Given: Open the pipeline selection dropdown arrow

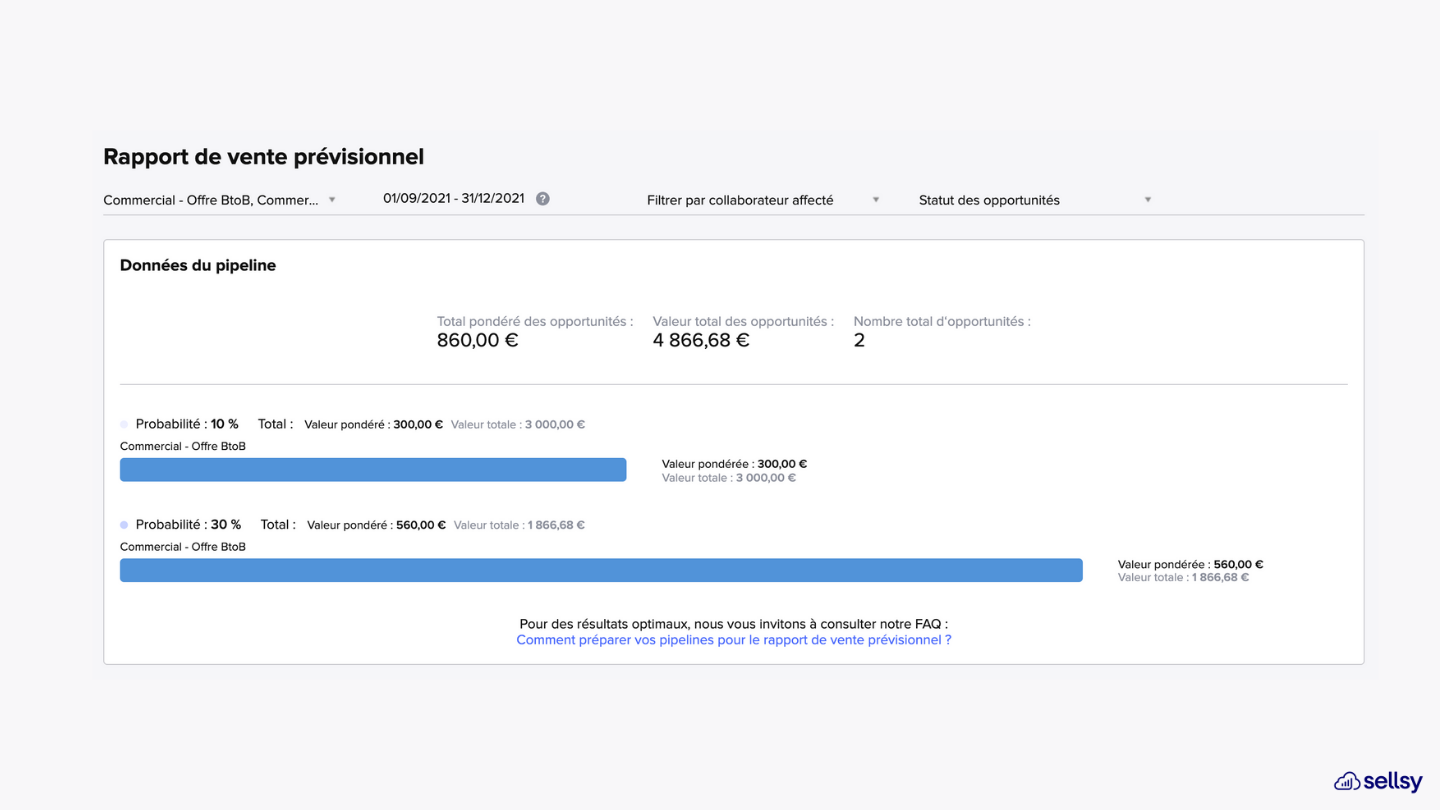Looking at the screenshot, I should tap(332, 200).
